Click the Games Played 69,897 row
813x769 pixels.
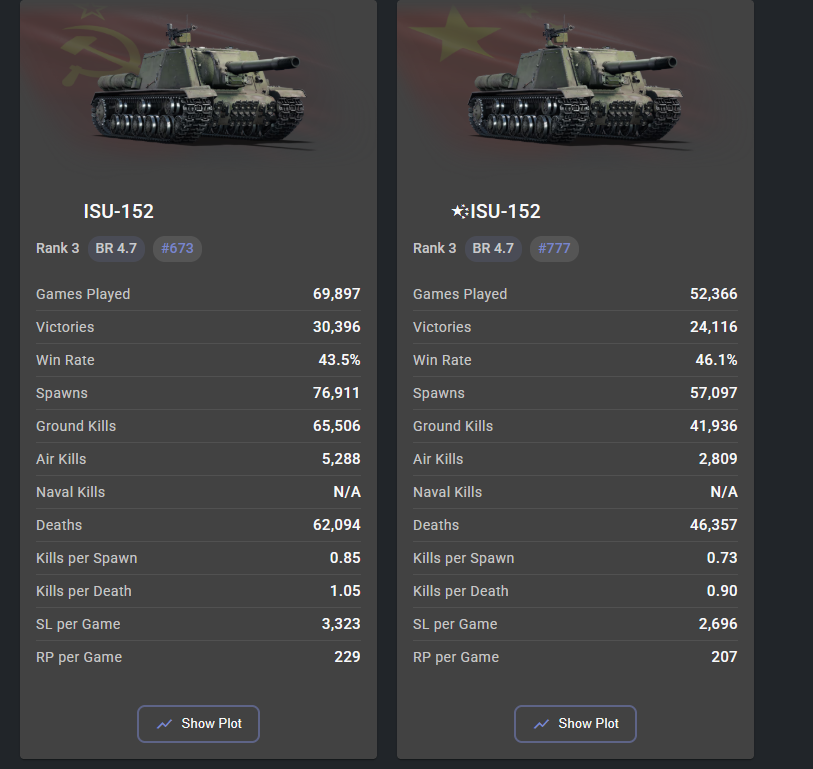pos(198,294)
